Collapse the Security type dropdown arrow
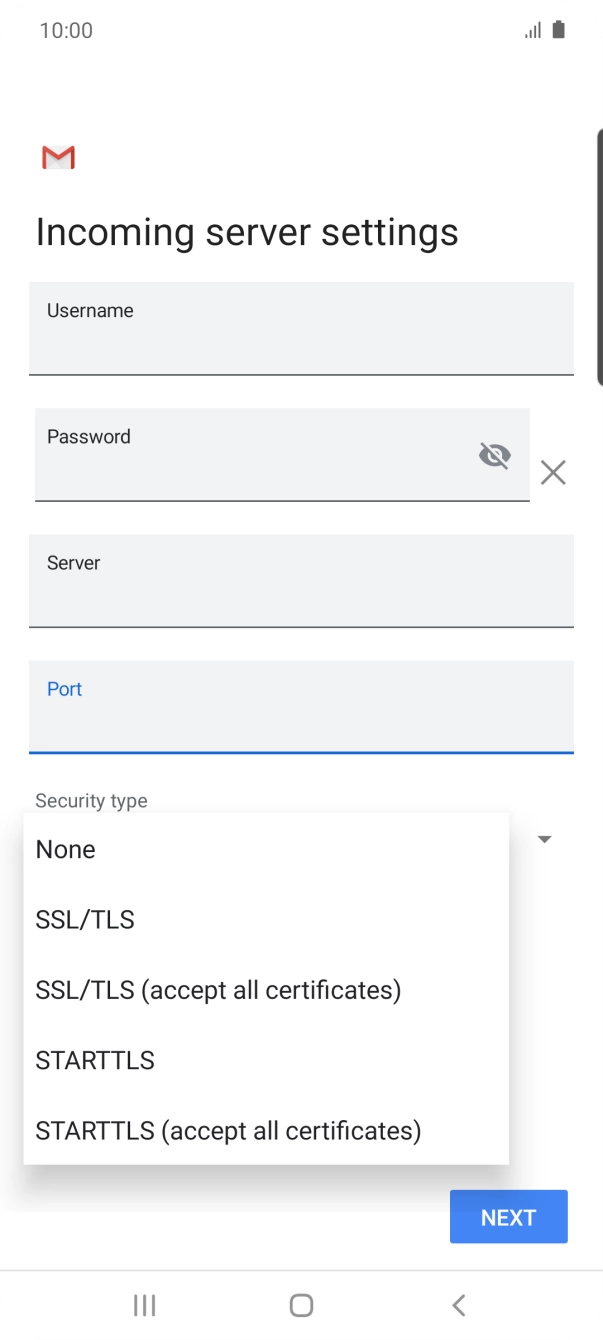The height and width of the screenshot is (1340, 603). point(545,839)
